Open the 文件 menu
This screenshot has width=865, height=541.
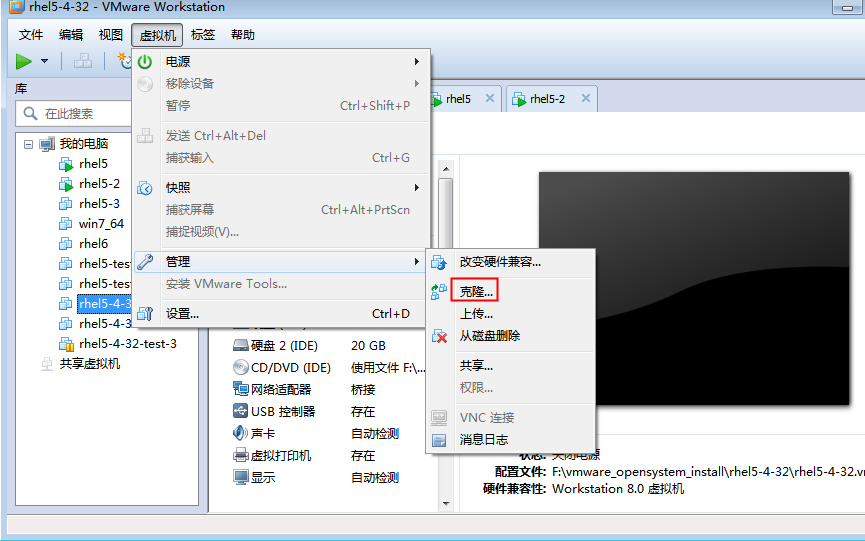coord(30,35)
